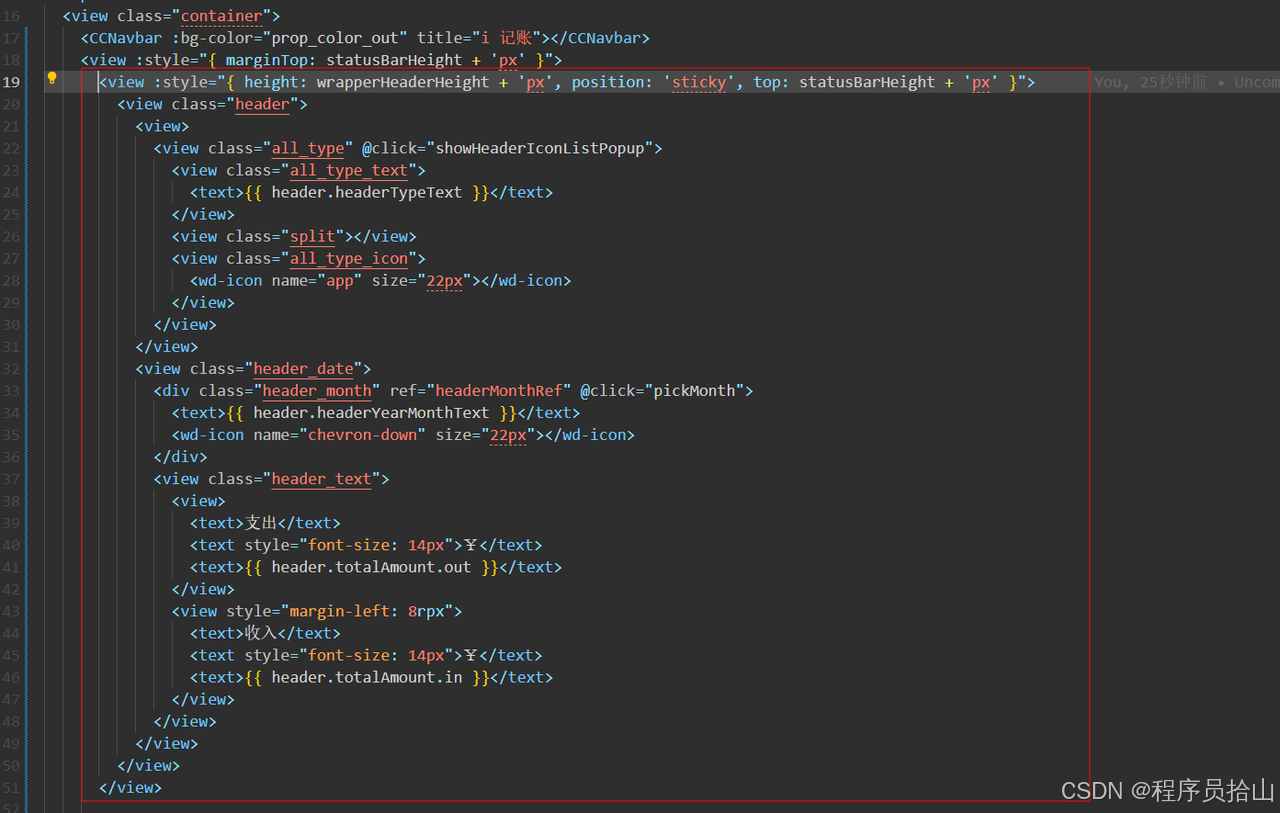The width and height of the screenshot is (1280, 813).
Task: Click the marginTop property on line 18
Action: pos(266,60)
